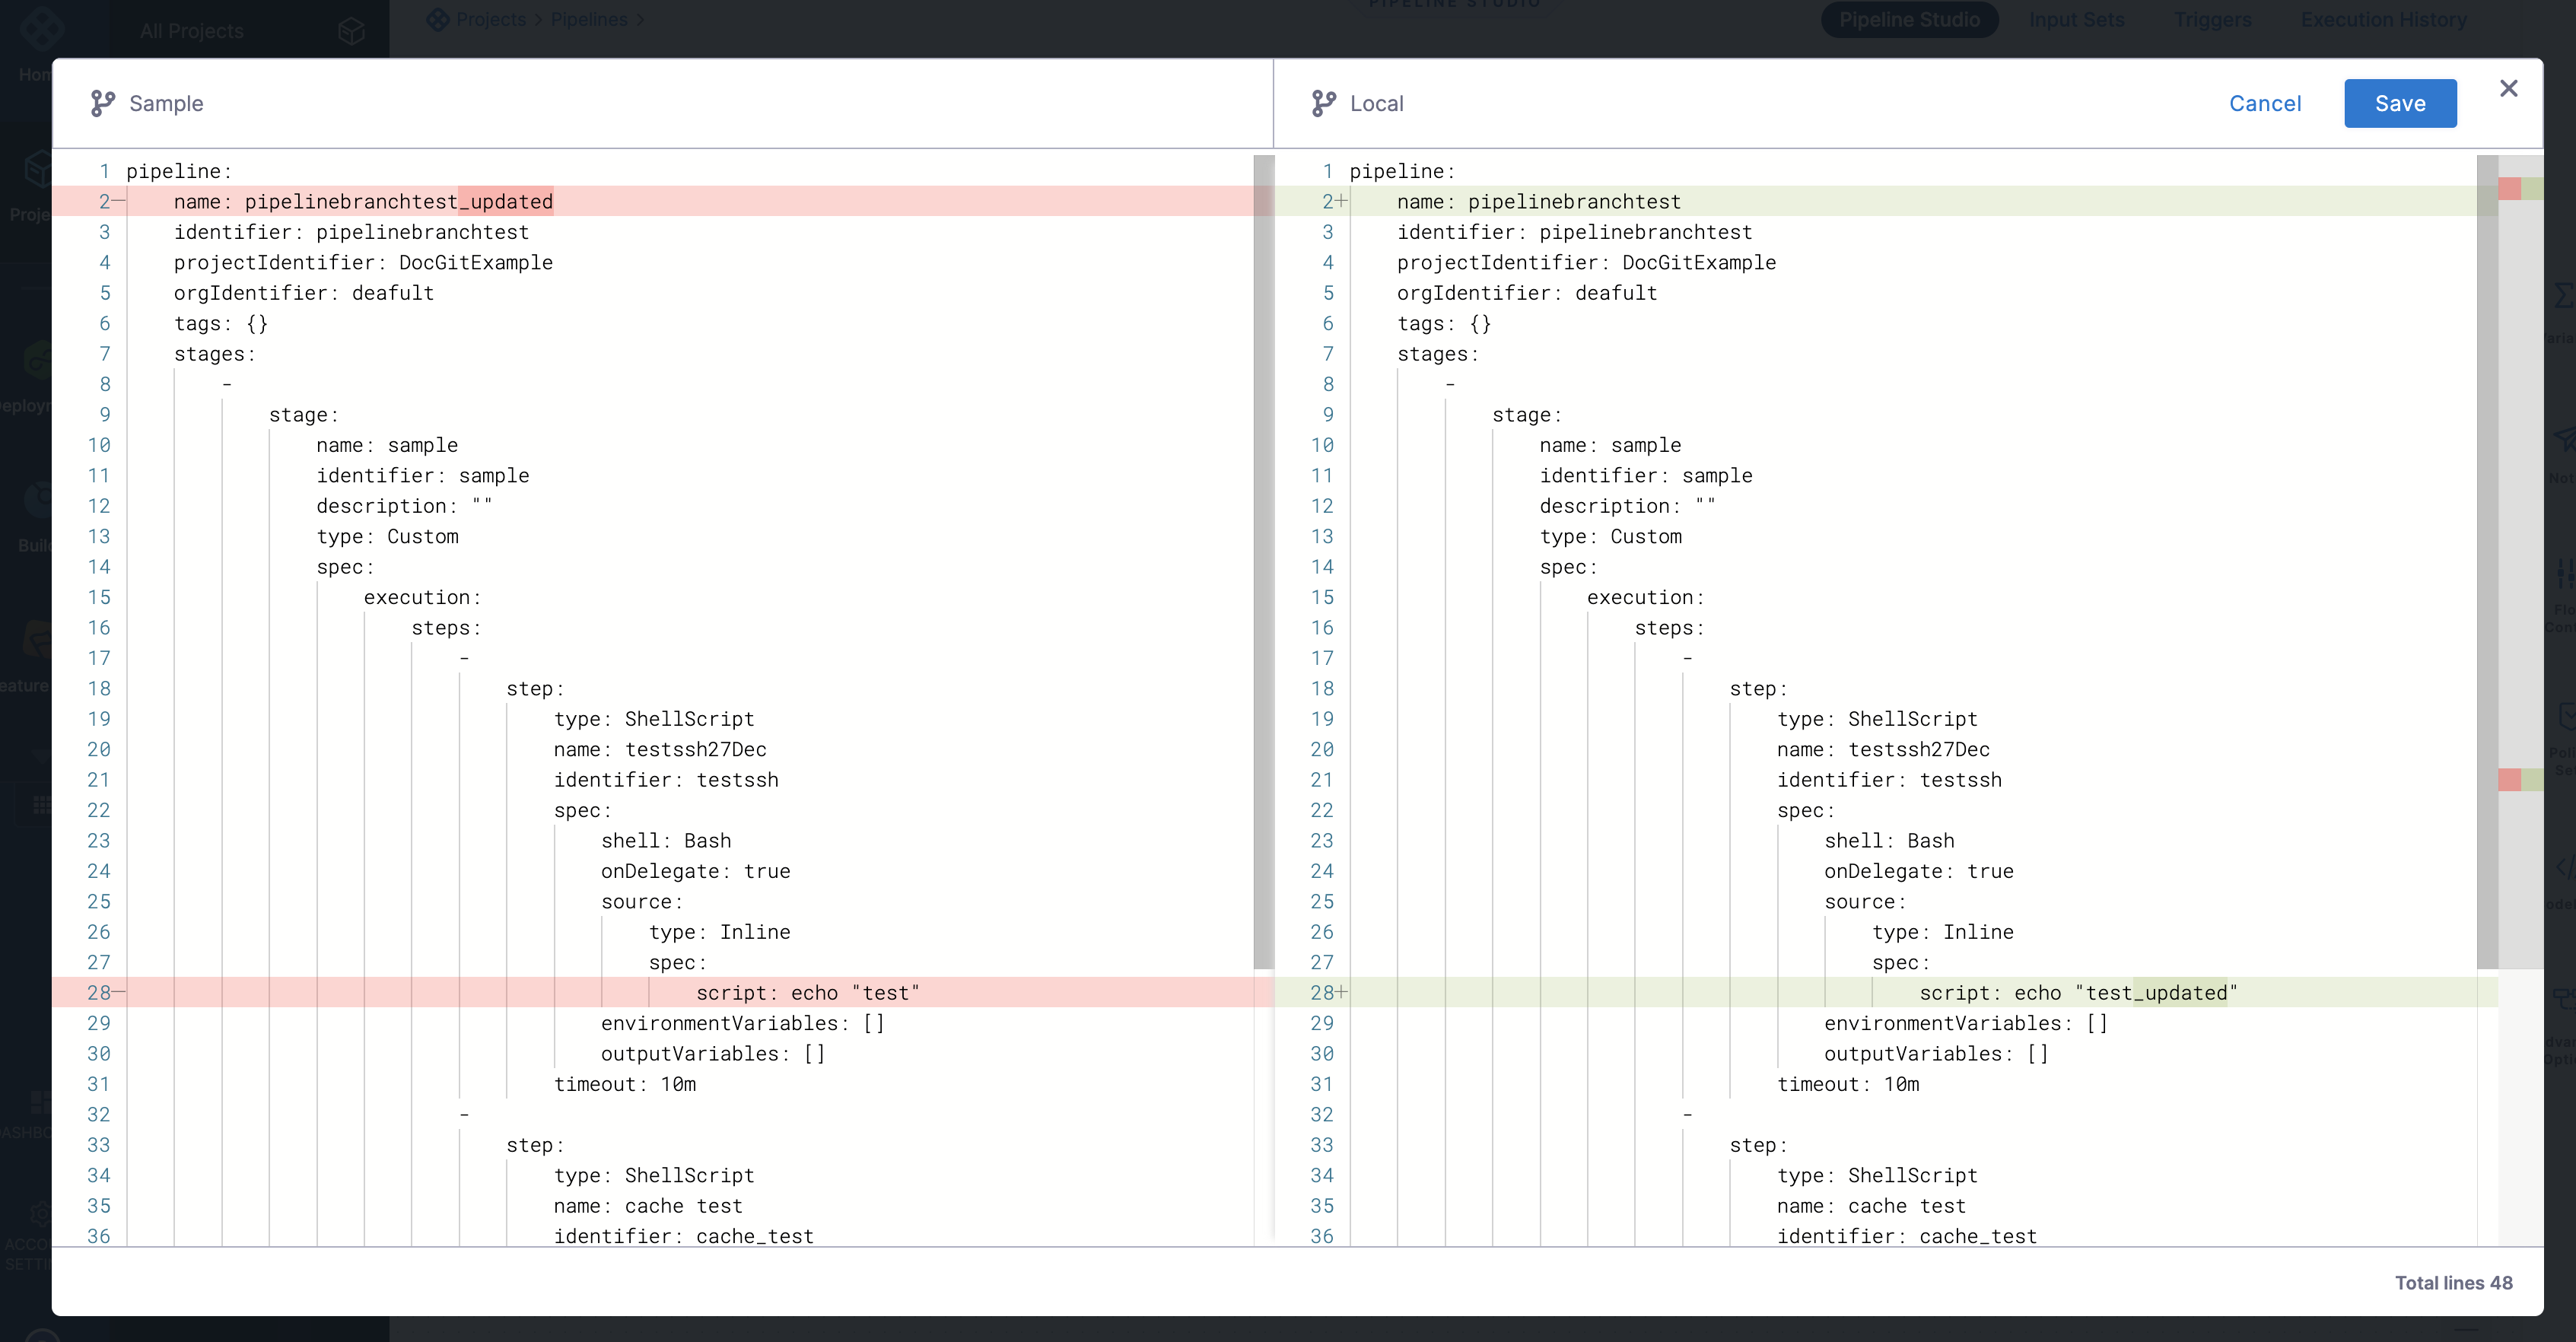Open the Input Sets tab
This screenshot has width=2576, height=1342.
click(2076, 20)
